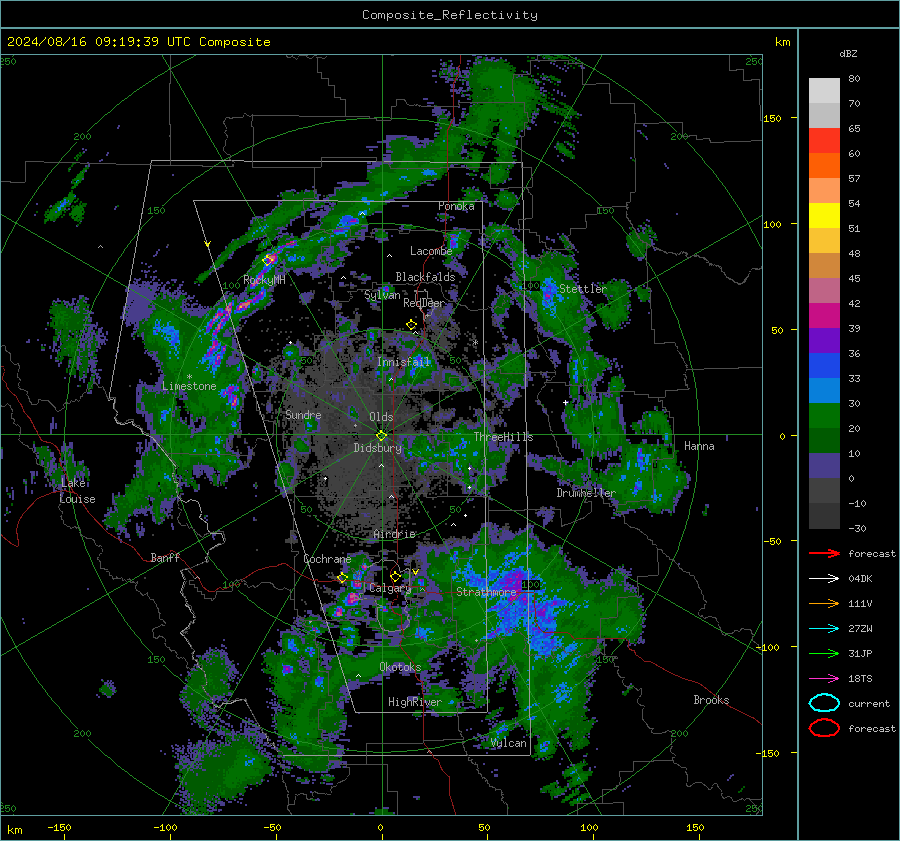Click the Okotoks town label
The height and width of the screenshot is (841, 900).
[400, 667]
